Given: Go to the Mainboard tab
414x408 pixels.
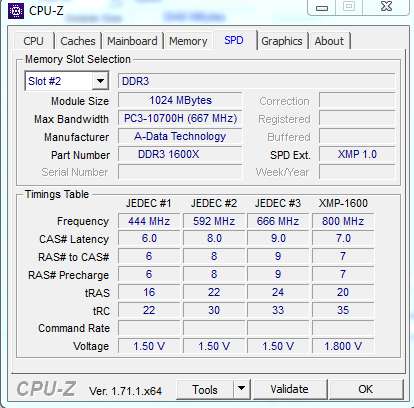Looking at the screenshot, I should click(132, 41).
